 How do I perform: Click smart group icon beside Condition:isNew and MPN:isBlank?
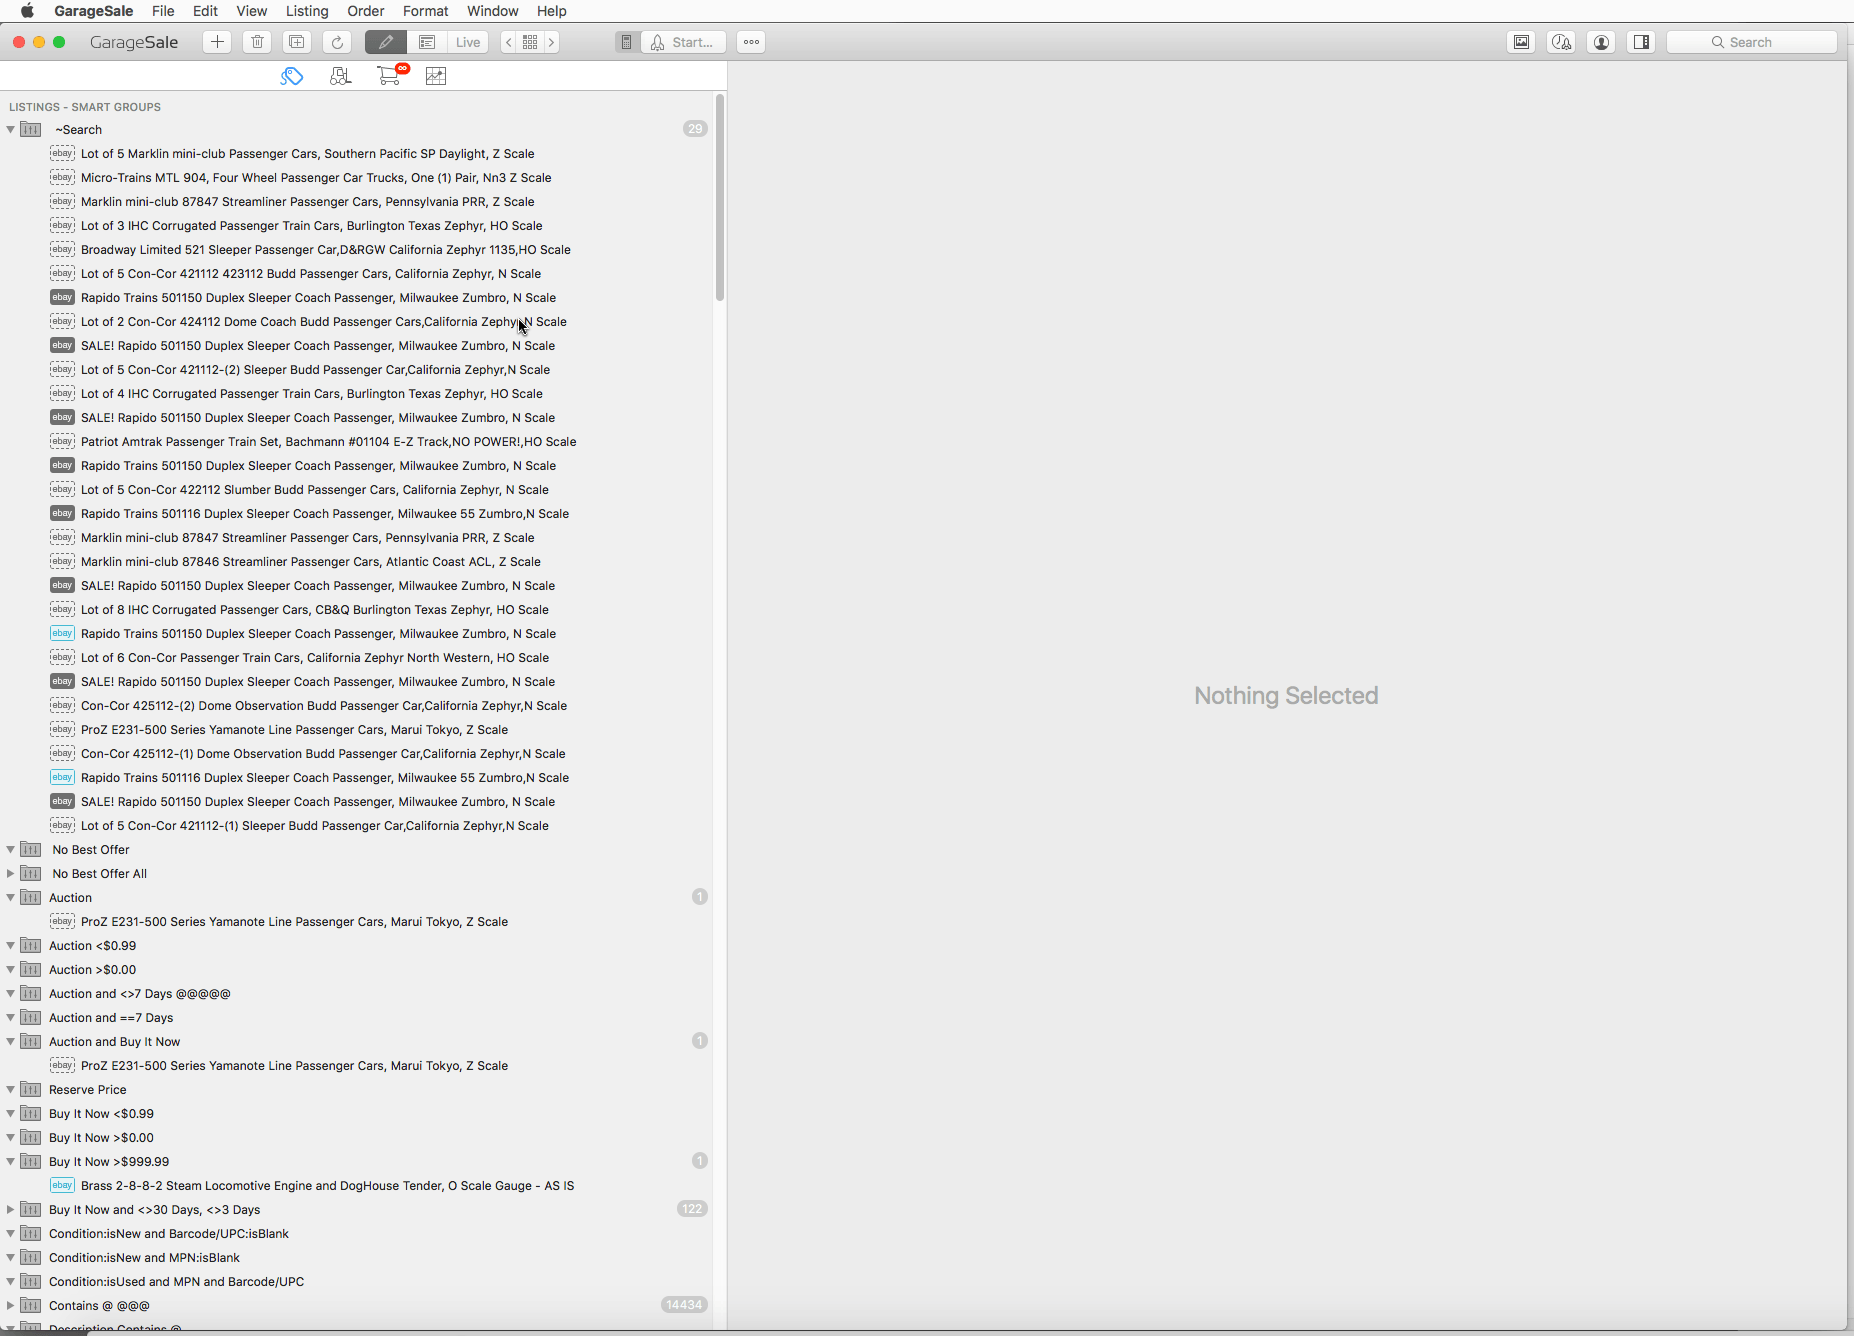pos(31,1257)
